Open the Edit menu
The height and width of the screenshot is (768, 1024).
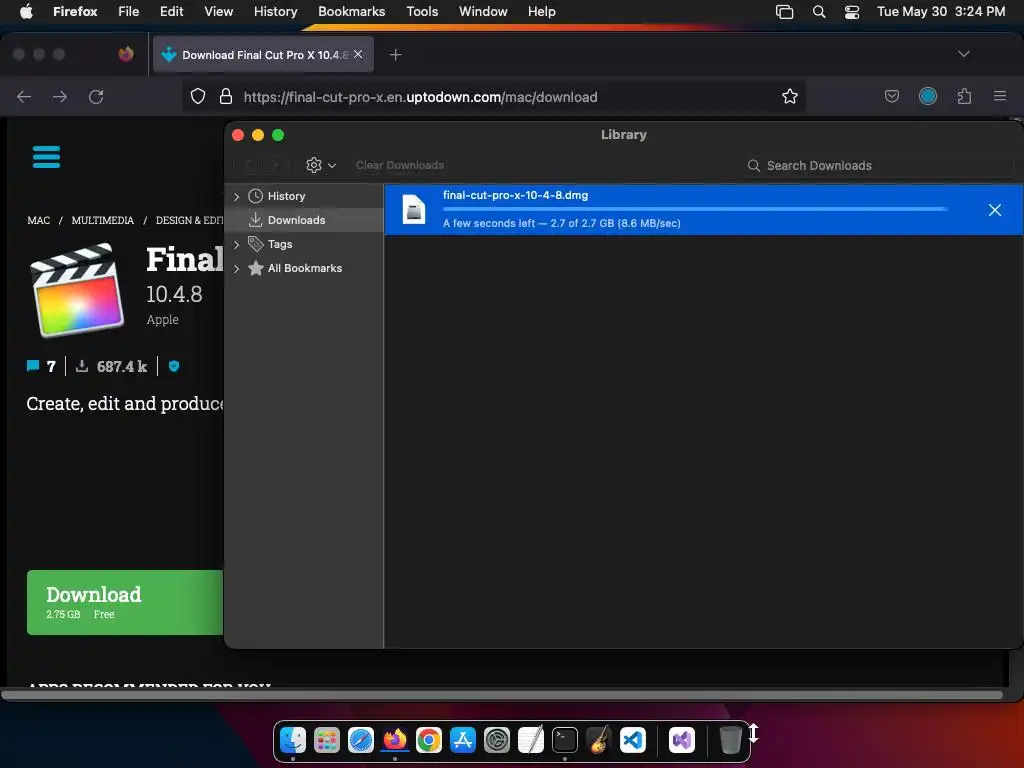[x=171, y=11]
